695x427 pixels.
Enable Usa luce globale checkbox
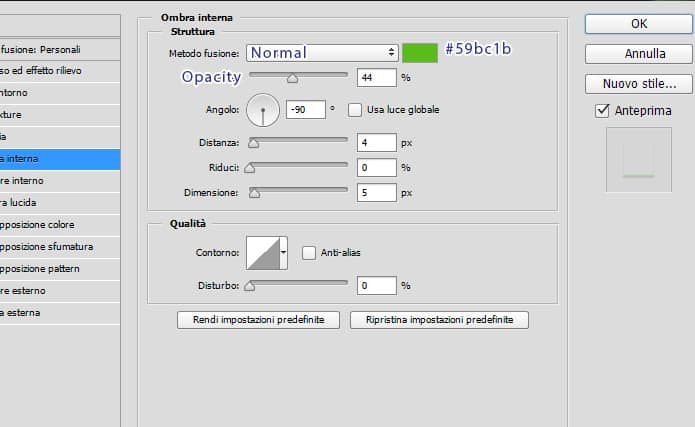point(354,109)
